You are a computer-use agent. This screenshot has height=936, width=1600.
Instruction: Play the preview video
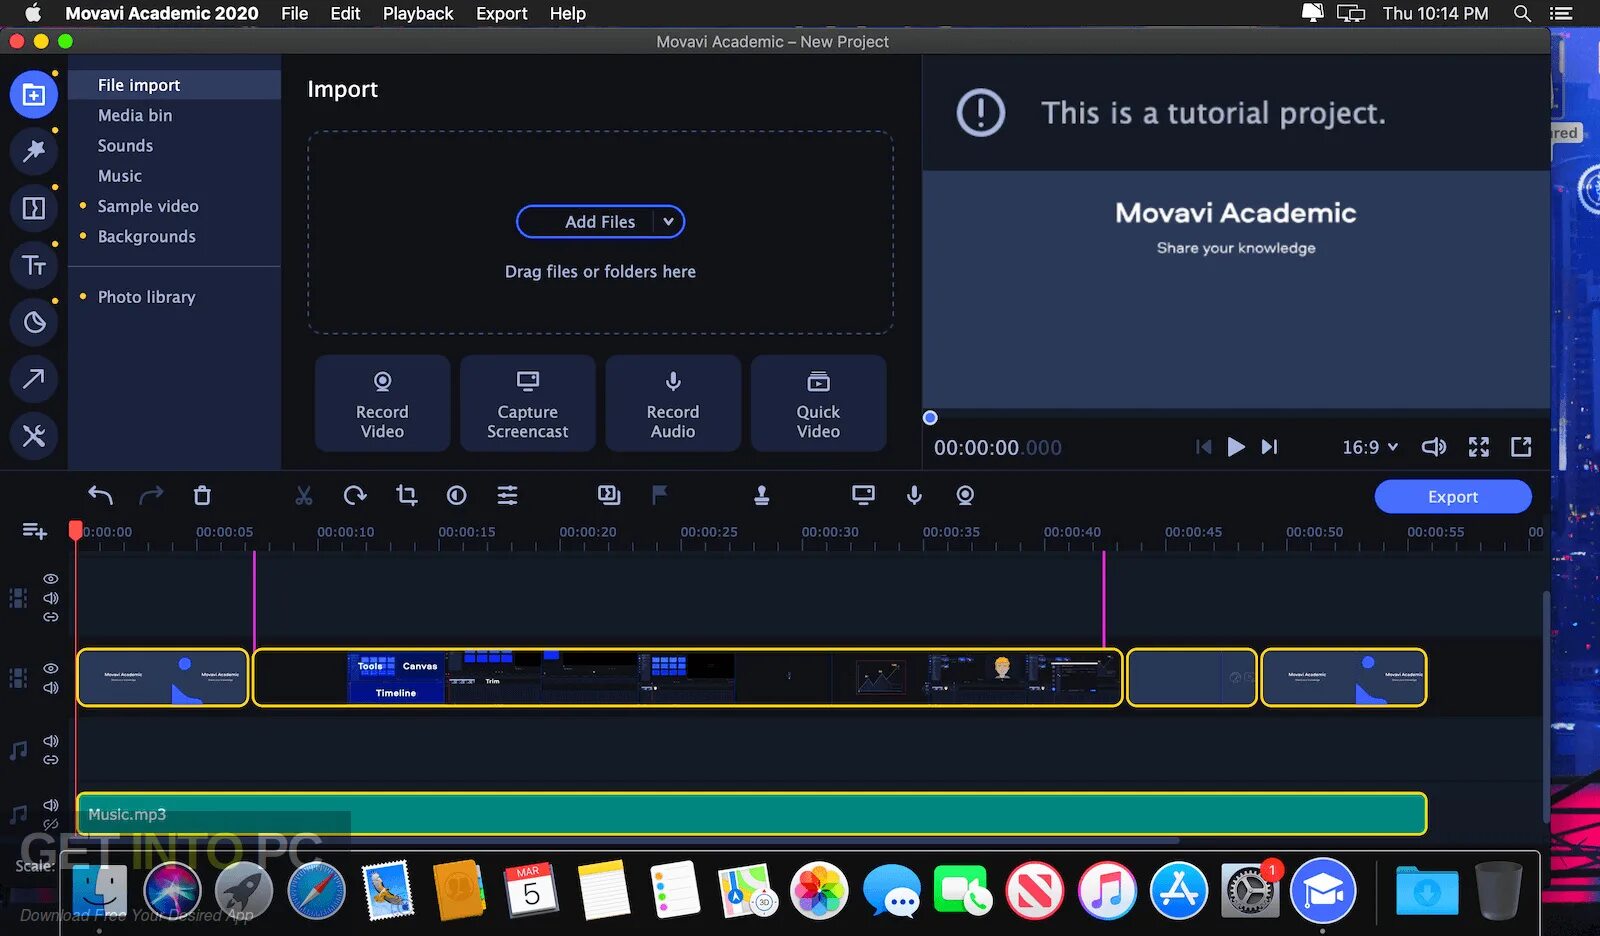click(1236, 447)
